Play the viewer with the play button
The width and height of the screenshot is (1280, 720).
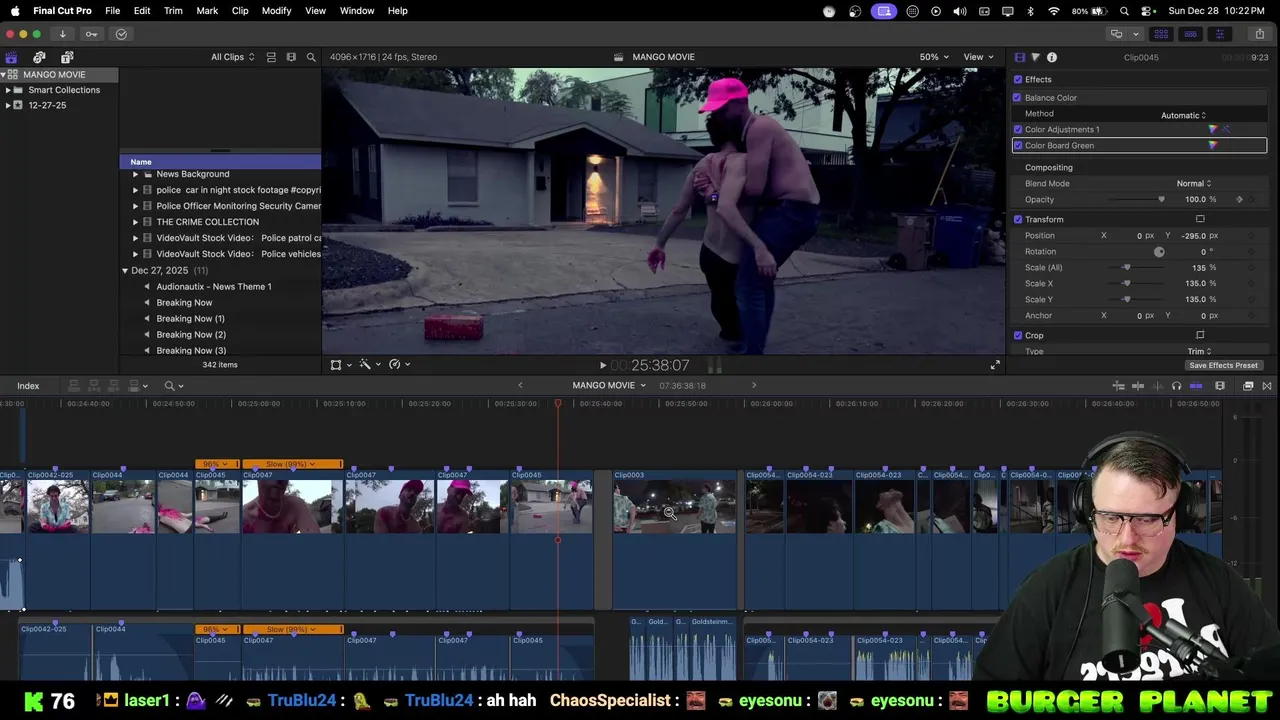[602, 366]
